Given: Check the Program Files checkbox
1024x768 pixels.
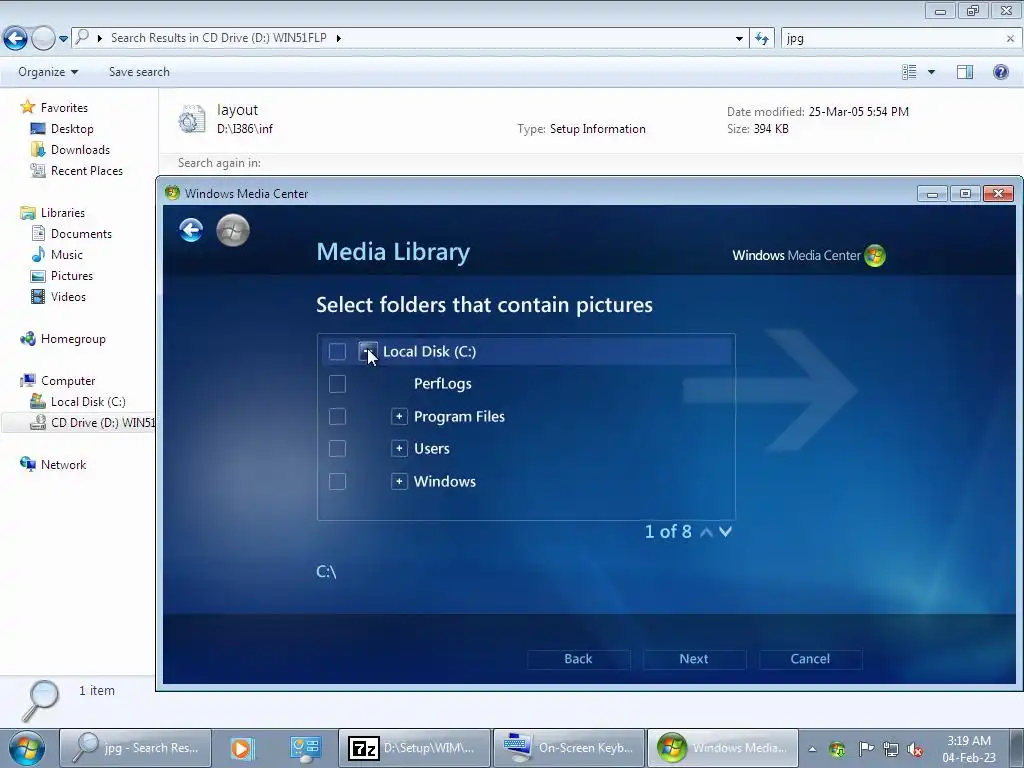Looking at the screenshot, I should coord(337,416).
